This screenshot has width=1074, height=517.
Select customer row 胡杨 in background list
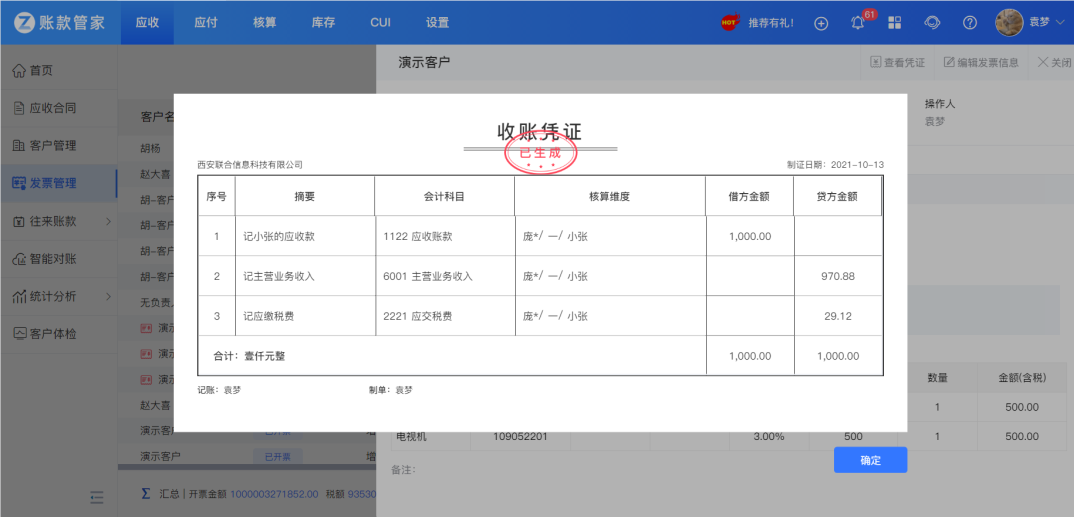(151, 148)
